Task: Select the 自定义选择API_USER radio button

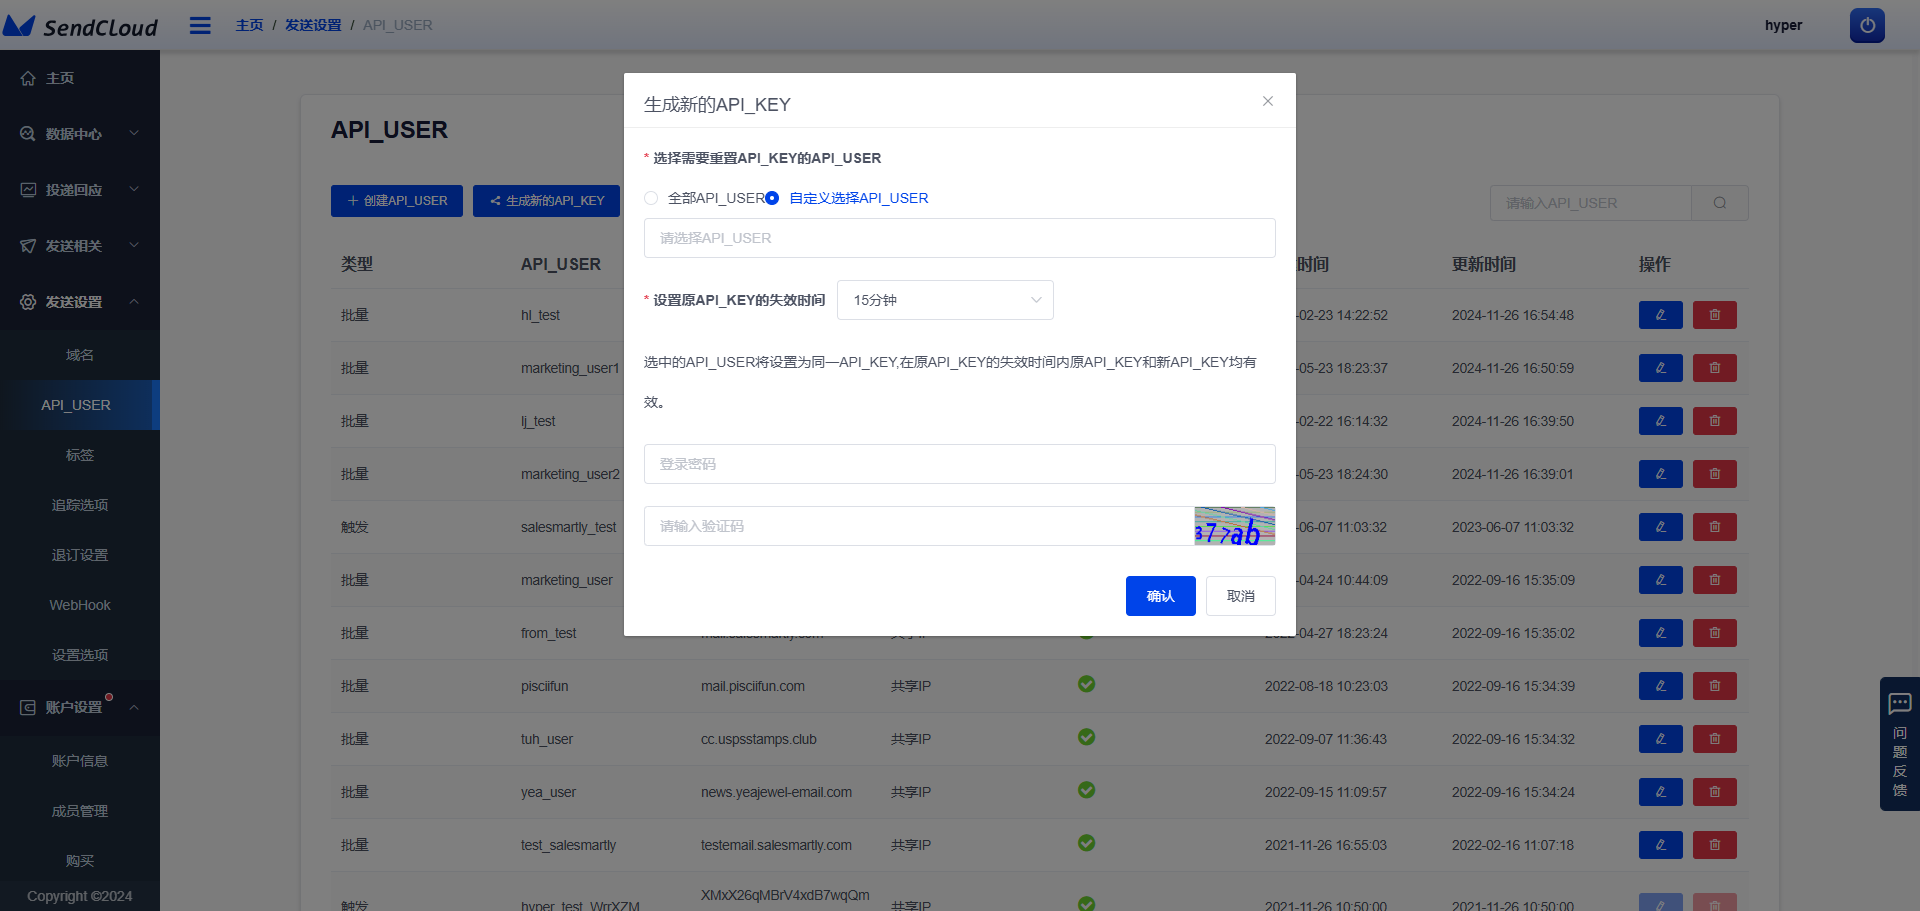Action: [771, 198]
